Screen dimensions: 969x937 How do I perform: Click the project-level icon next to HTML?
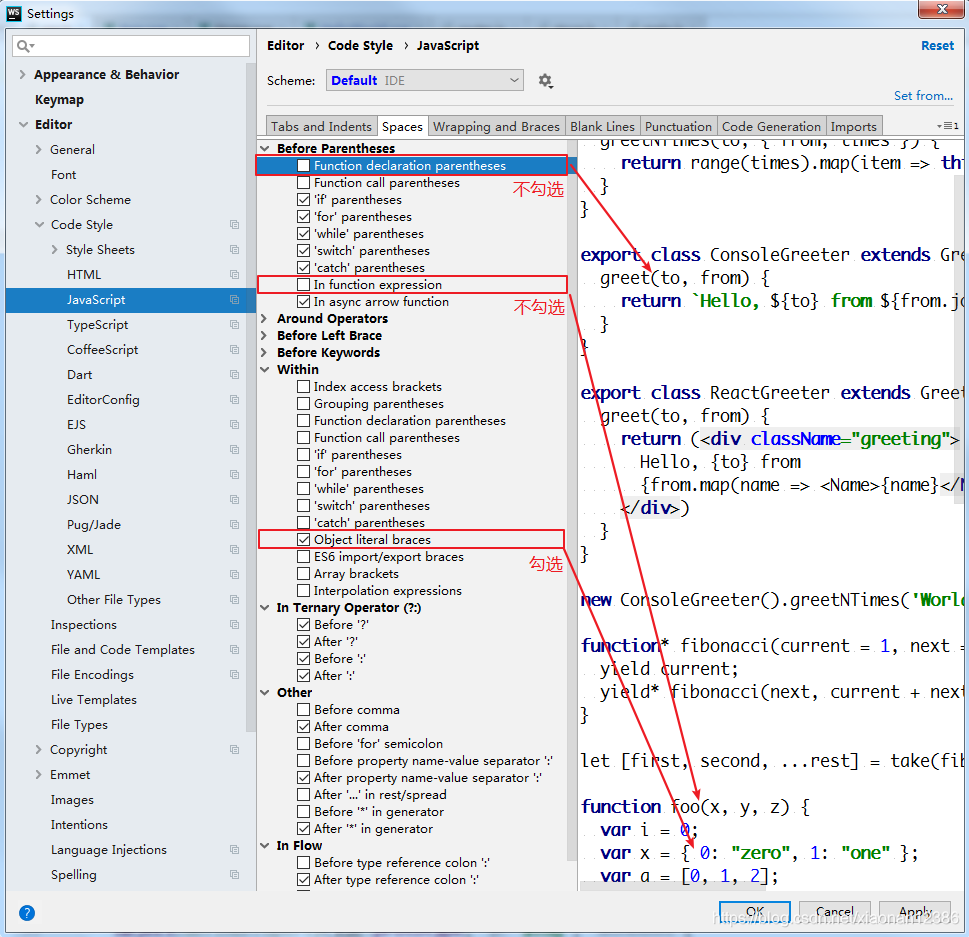point(234,274)
